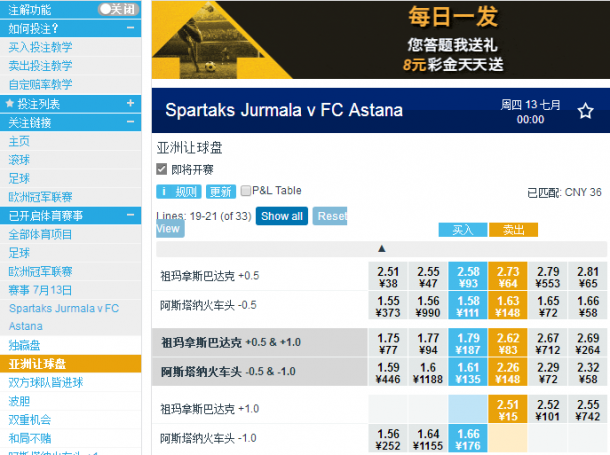Collapse the 关注链接 section

(x=130, y=122)
